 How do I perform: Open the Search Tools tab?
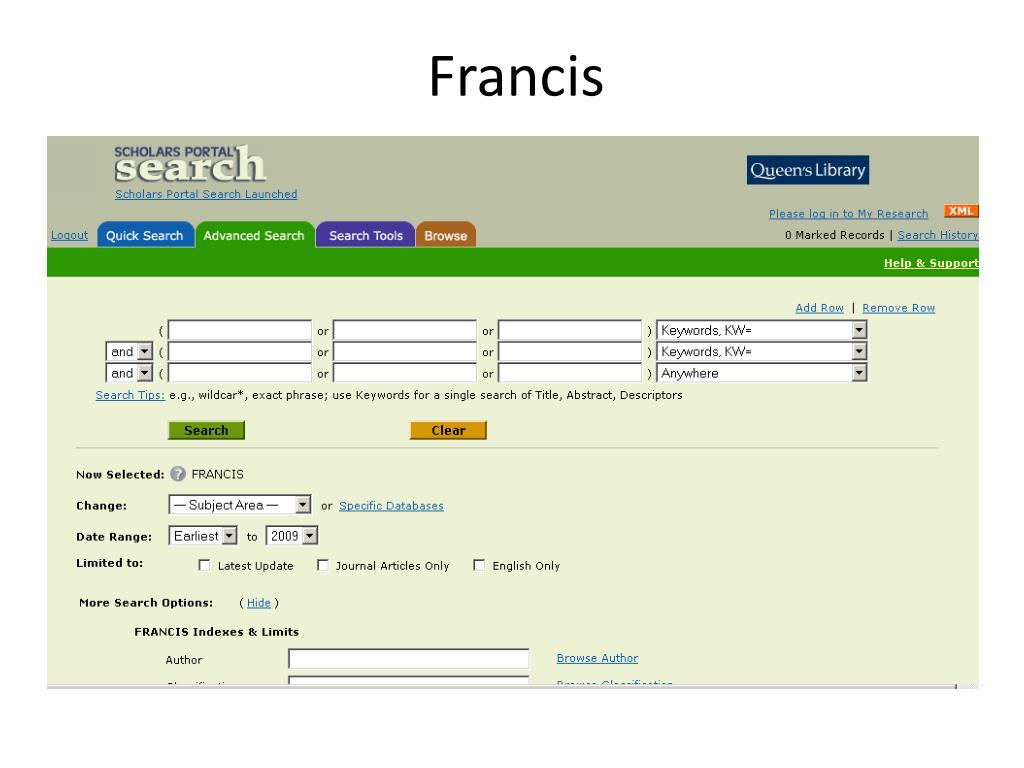click(x=366, y=236)
